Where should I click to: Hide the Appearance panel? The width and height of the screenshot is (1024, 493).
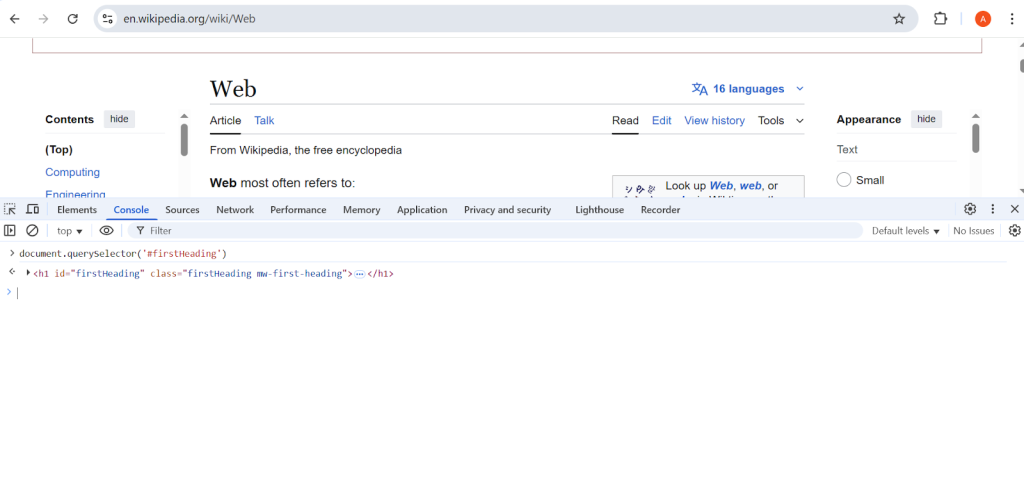click(926, 119)
